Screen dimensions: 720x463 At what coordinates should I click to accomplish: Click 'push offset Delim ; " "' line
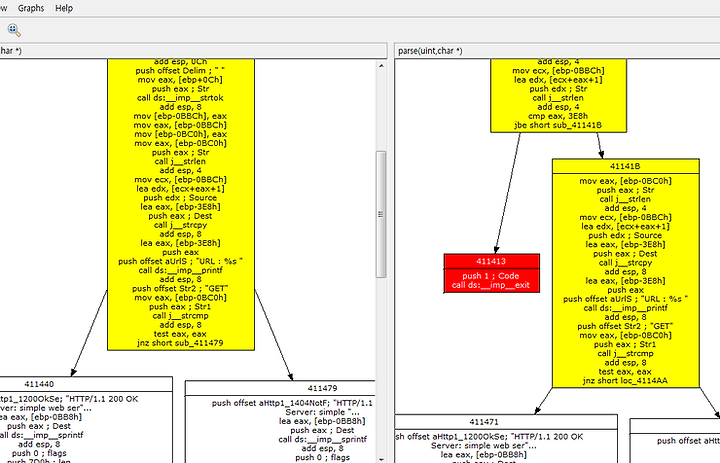coord(180,71)
